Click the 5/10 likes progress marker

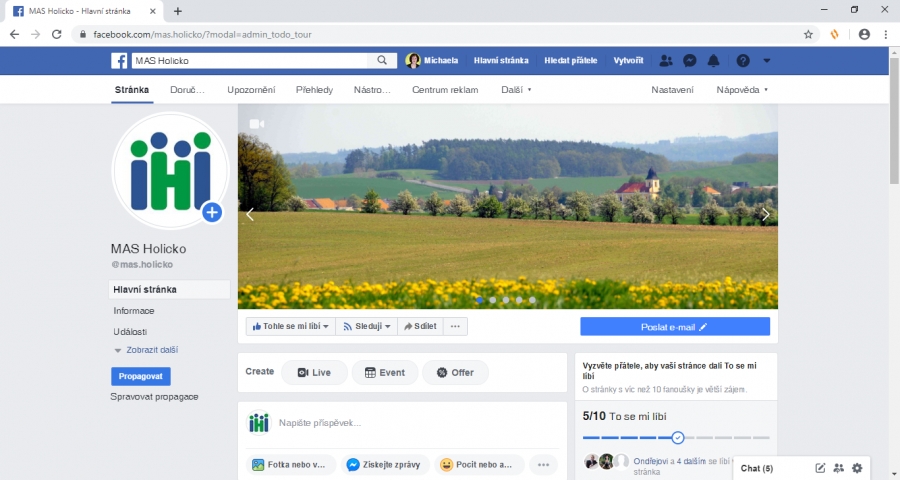pyautogui.click(x=677, y=438)
